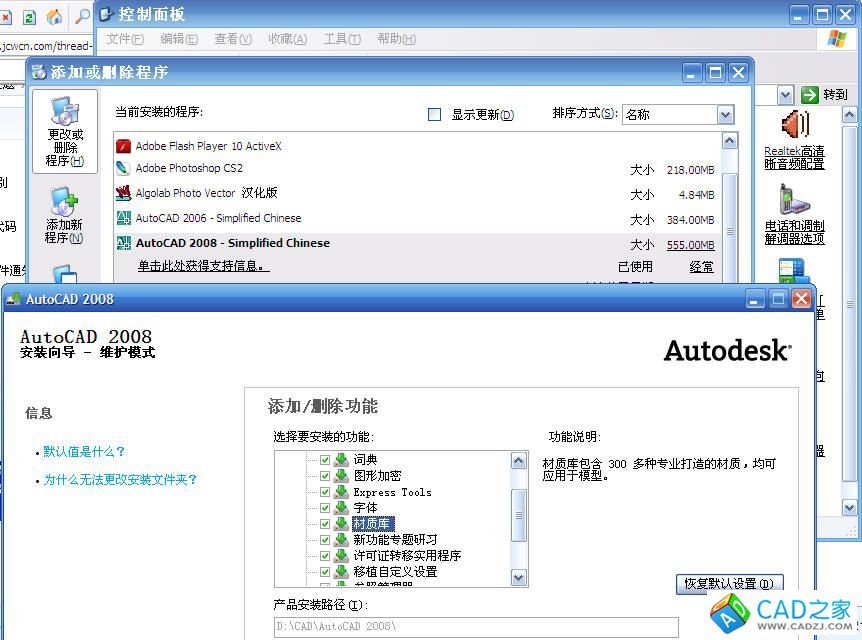Image resolution: width=862 pixels, height=640 pixels.
Task: Open the address bar dropdown arrow beside Go
Action: tap(785, 94)
